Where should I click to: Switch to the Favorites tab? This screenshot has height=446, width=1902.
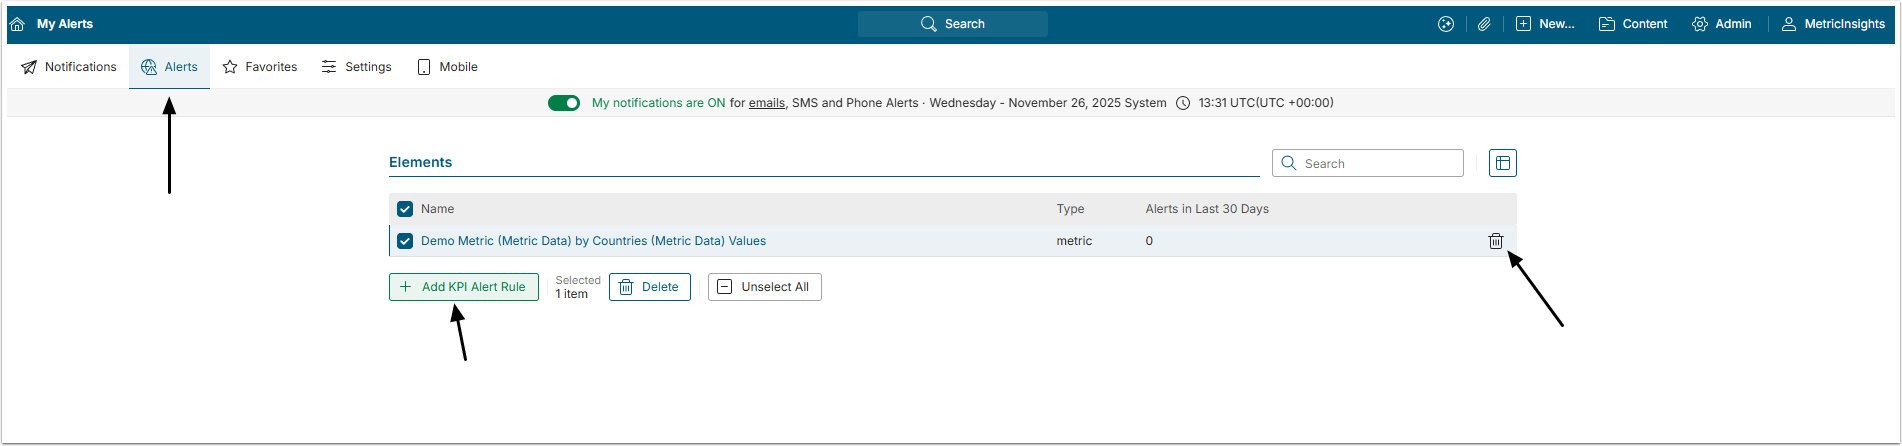pos(260,67)
